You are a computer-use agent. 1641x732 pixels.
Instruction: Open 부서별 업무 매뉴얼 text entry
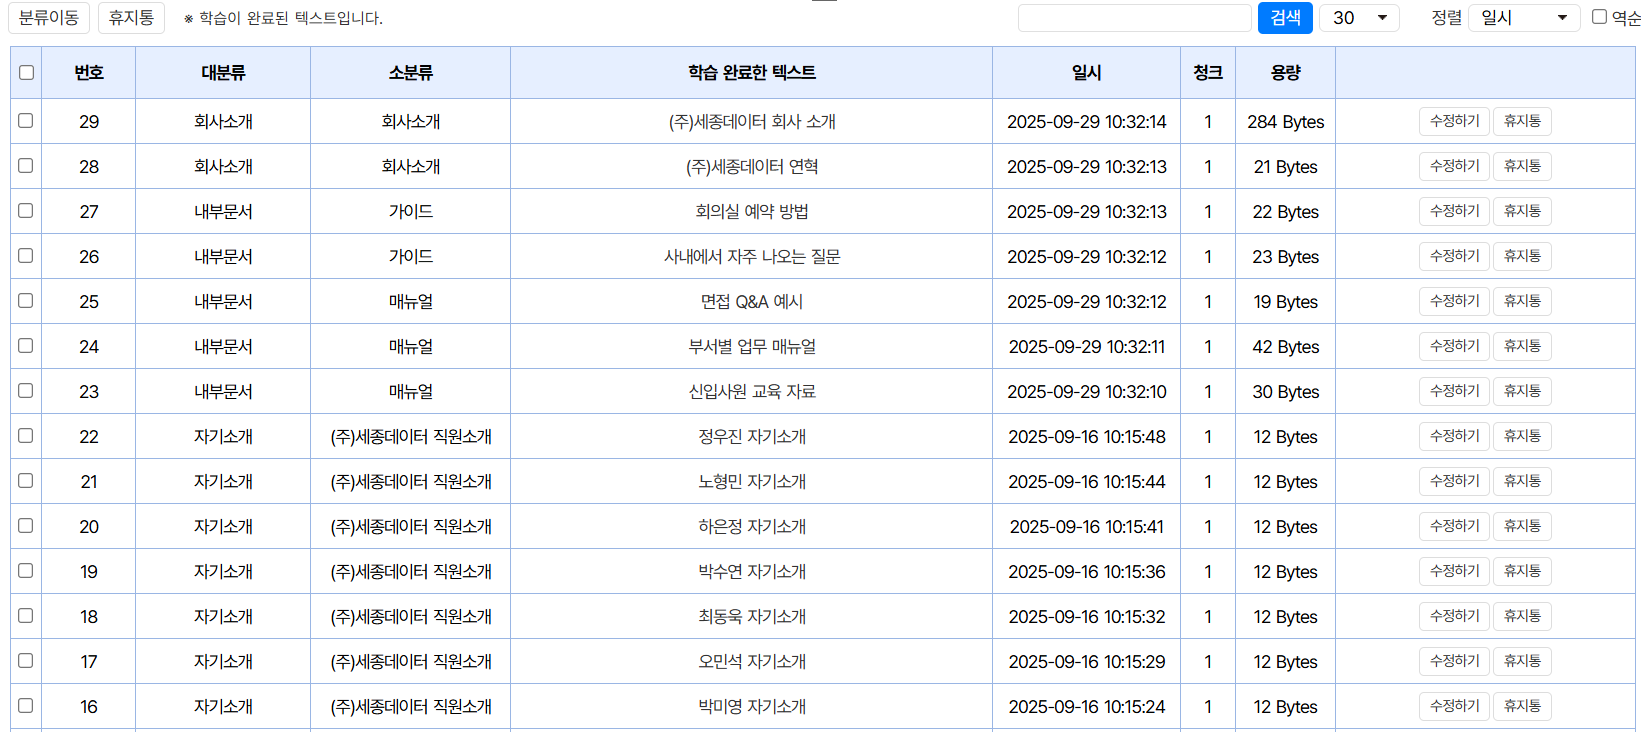[752, 347]
